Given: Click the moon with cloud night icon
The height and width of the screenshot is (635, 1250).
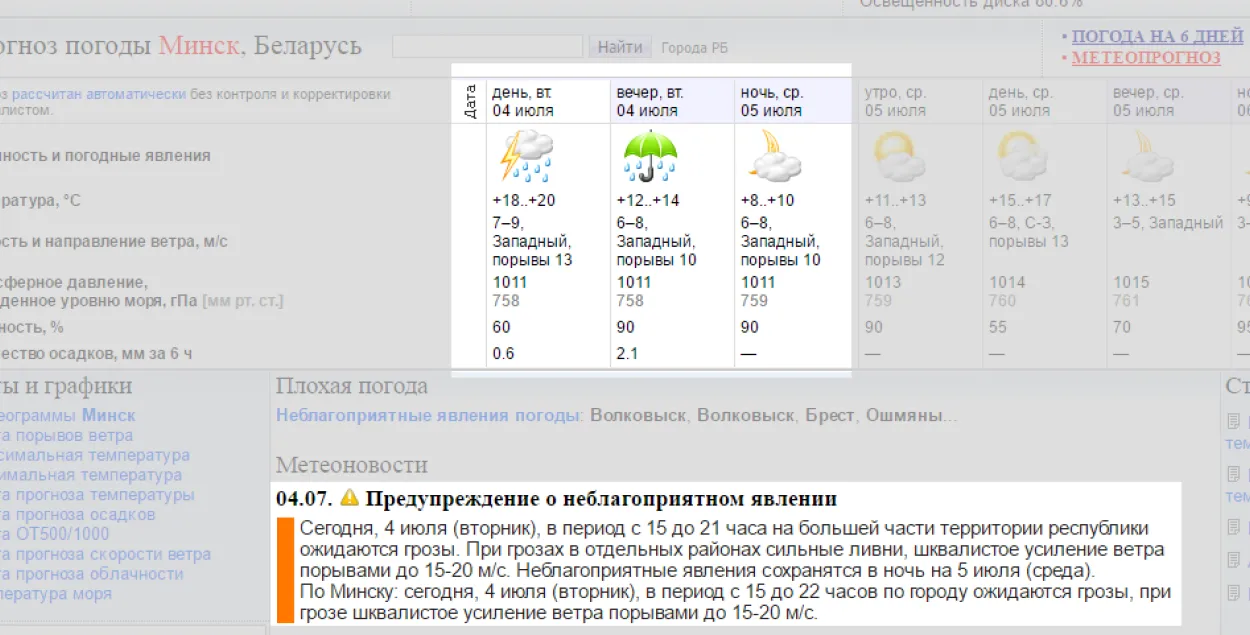Looking at the screenshot, I should [x=773, y=155].
